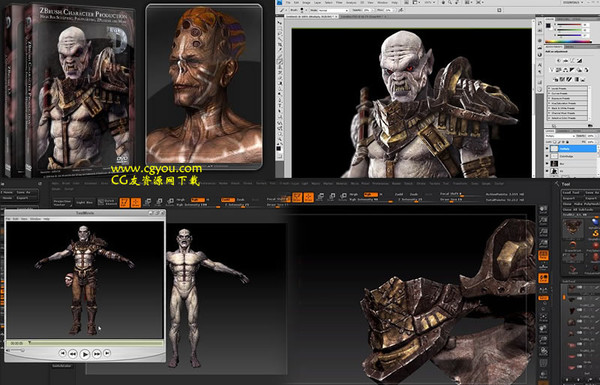Click Brightness/Contrast adjustment icon
Image resolution: width=600 pixels, height=385 pixels.
[559, 61]
